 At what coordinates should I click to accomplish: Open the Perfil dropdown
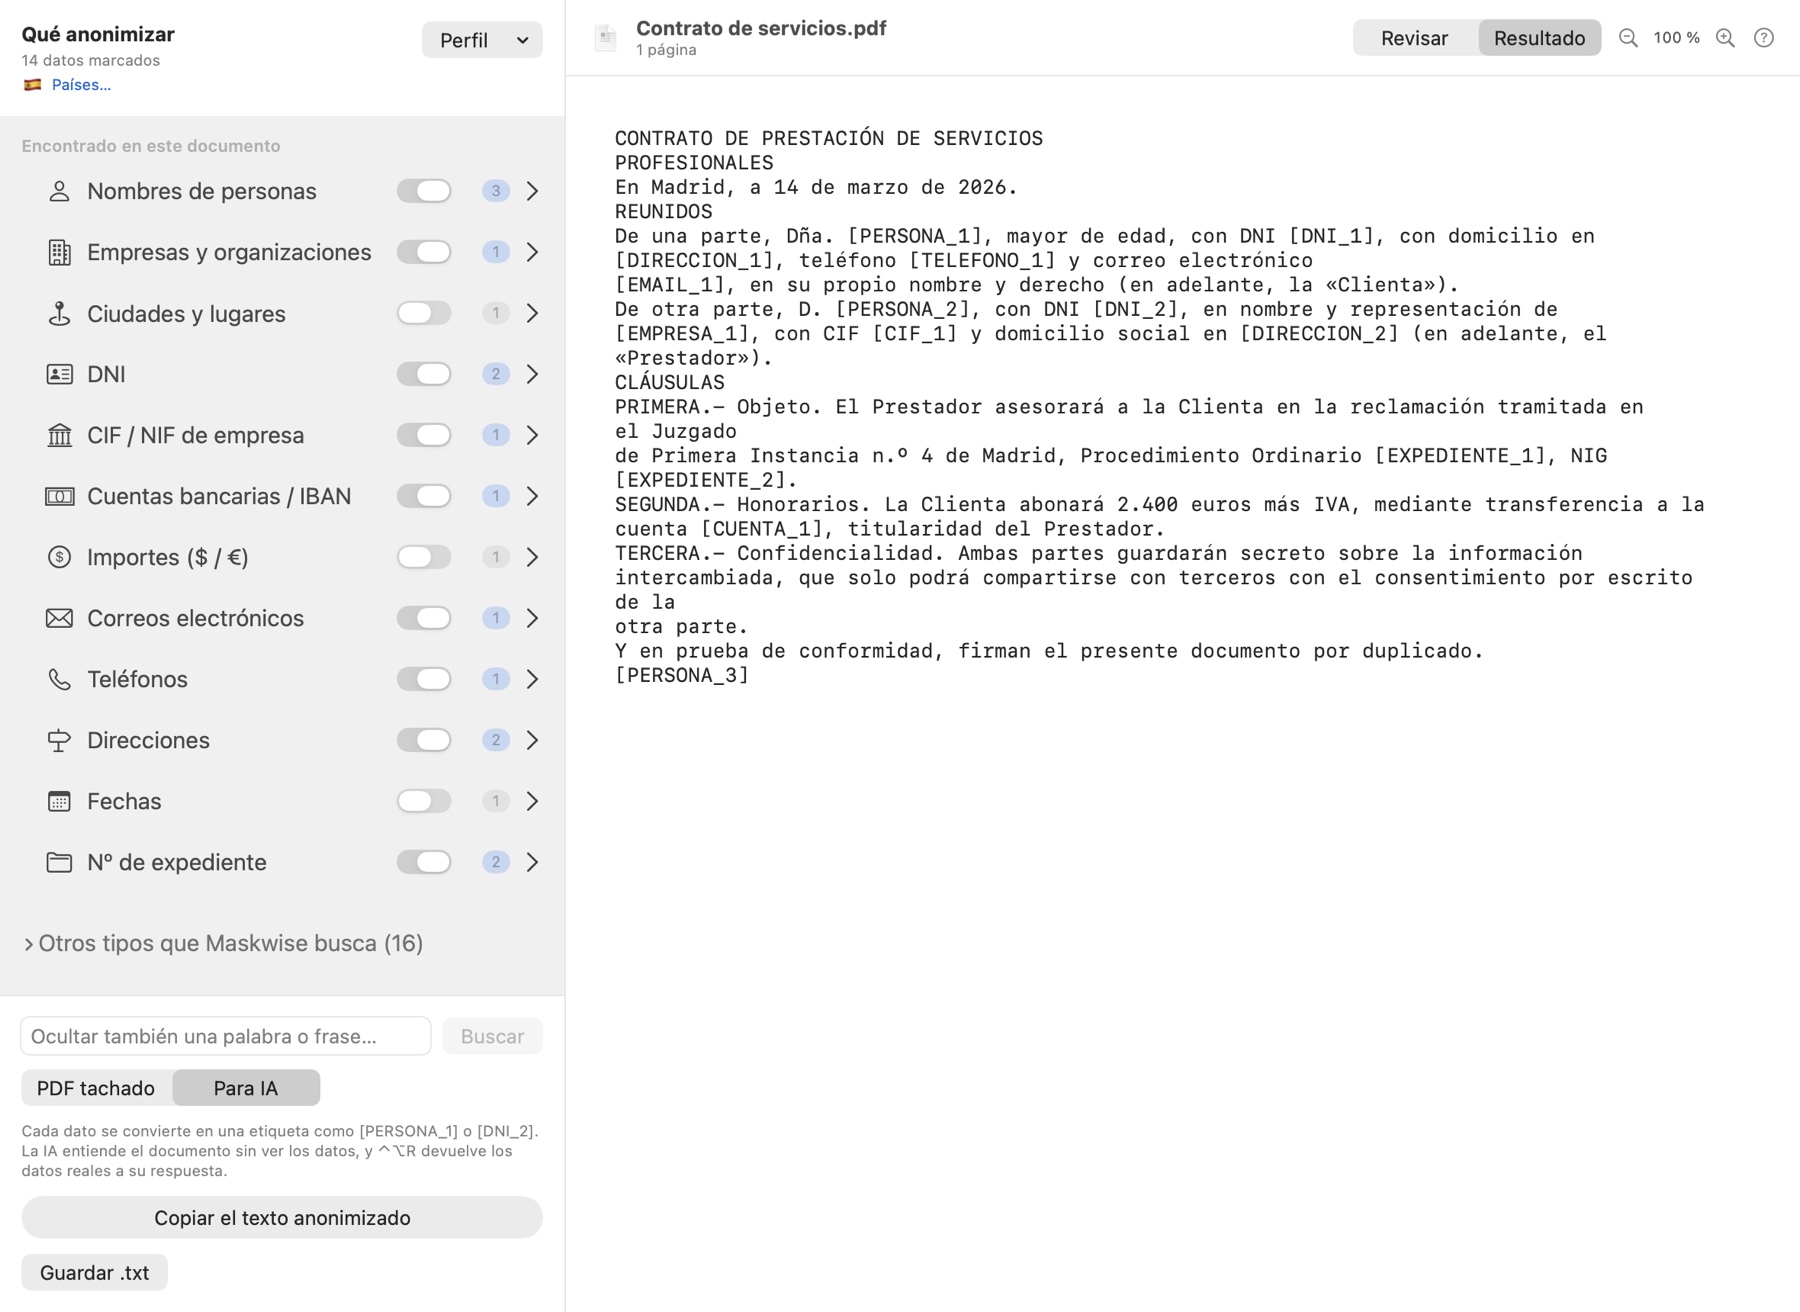pyautogui.click(x=482, y=40)
